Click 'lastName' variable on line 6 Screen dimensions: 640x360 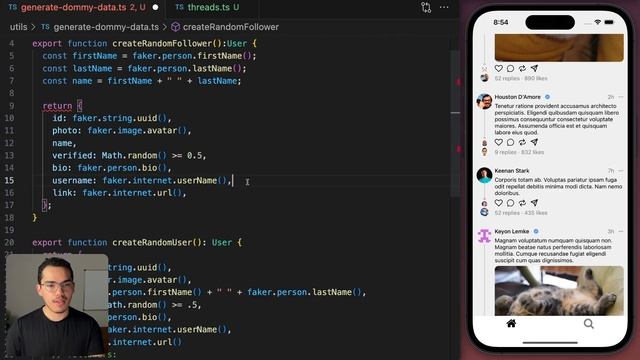point(92,68)
